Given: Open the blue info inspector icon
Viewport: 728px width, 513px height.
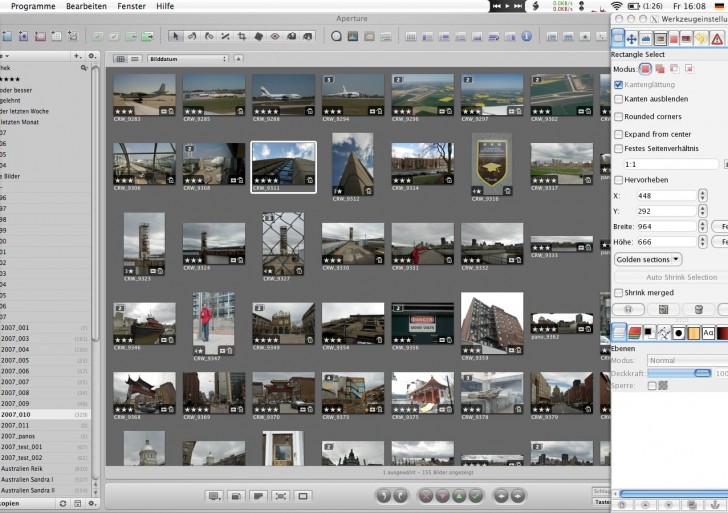Looking at the screenshot, I should tap(526, 37).
